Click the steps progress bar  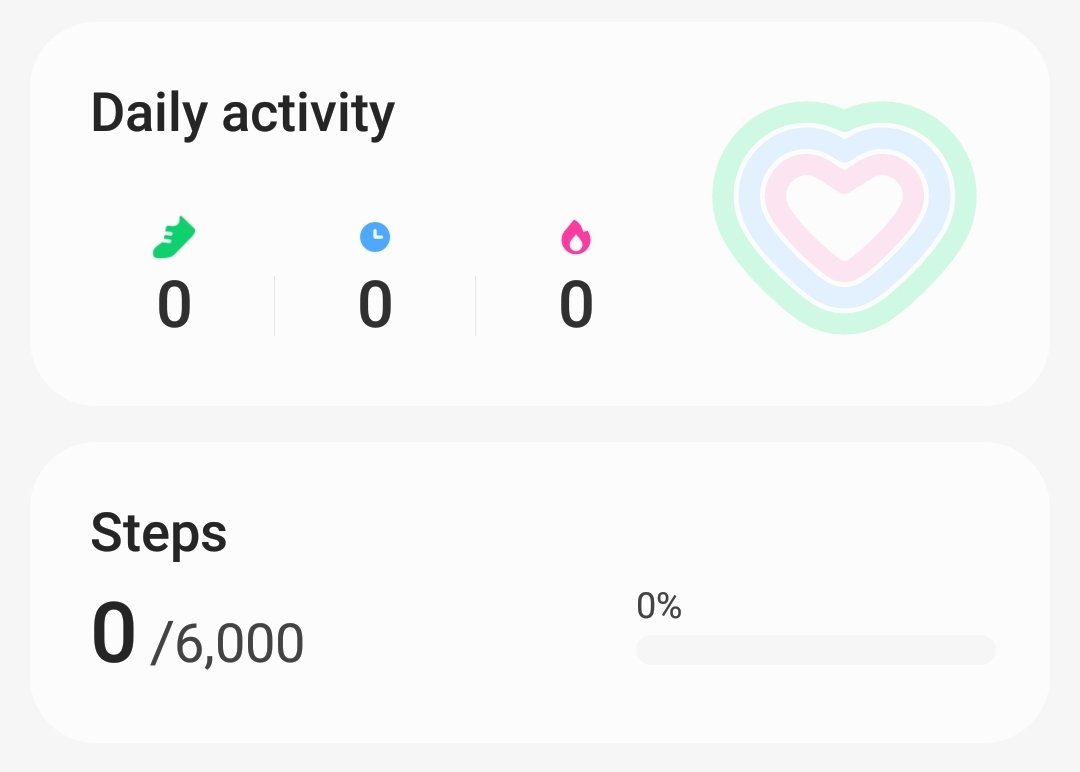[x=816, y=650]
